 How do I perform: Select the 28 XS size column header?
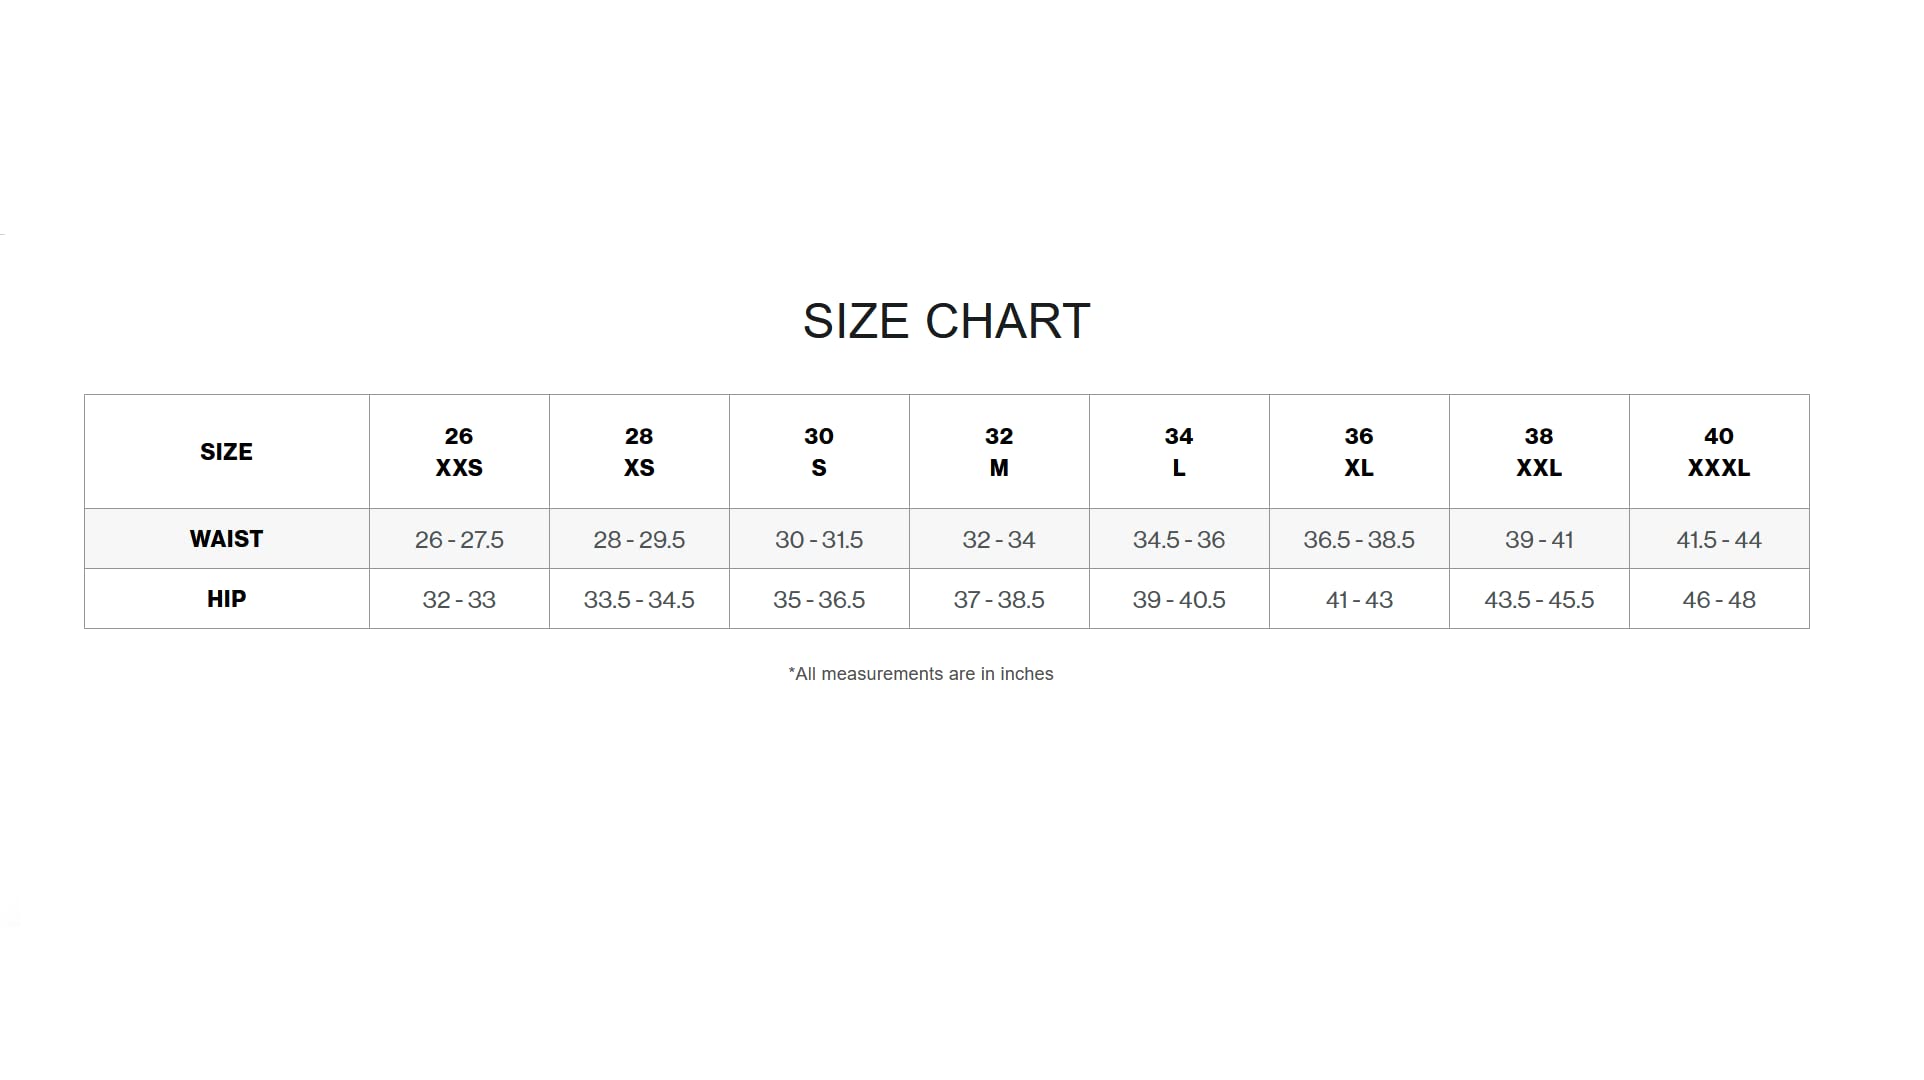[640, 452]
